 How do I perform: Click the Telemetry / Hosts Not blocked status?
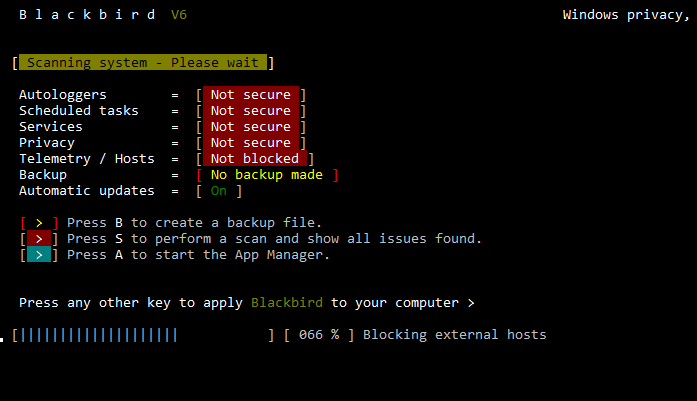click(x=255, y=158)
